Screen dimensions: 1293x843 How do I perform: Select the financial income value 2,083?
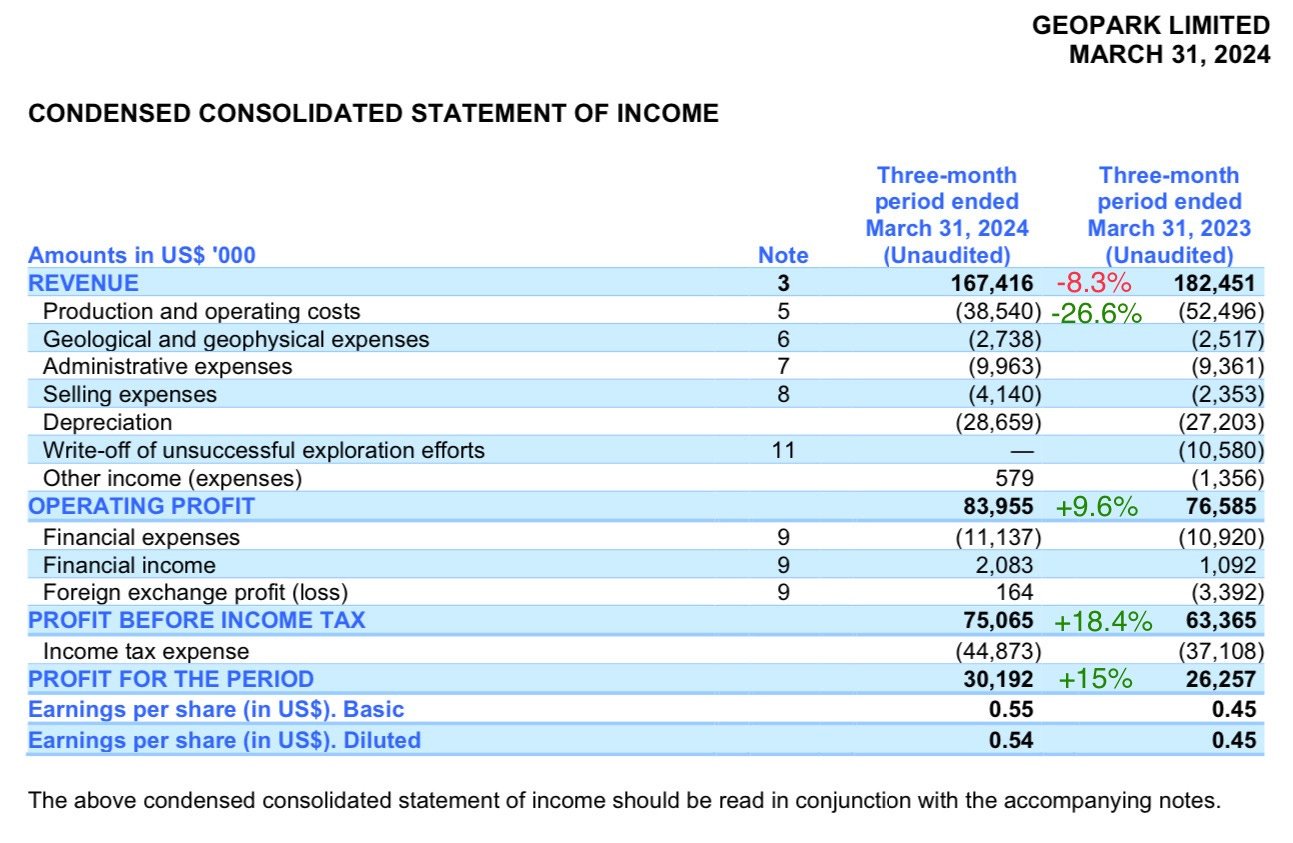[1004, 565]
